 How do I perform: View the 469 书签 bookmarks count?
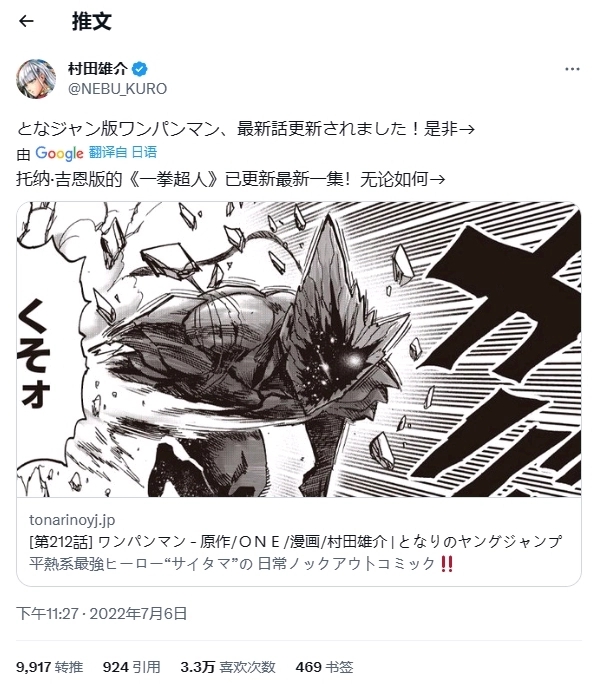coord(324,667)
